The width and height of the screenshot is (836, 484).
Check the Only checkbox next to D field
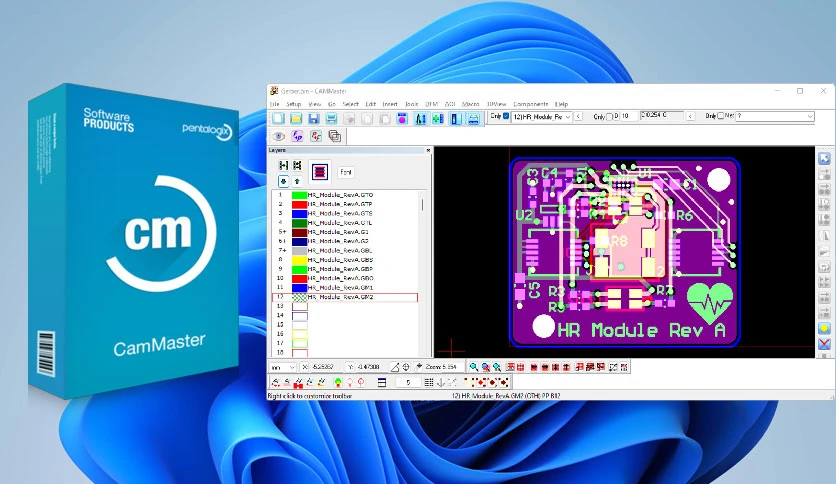[x=609, y=116]
